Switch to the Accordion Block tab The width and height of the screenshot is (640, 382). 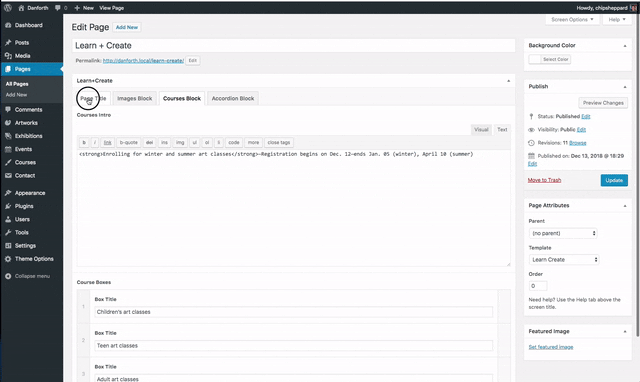(233, 98)
